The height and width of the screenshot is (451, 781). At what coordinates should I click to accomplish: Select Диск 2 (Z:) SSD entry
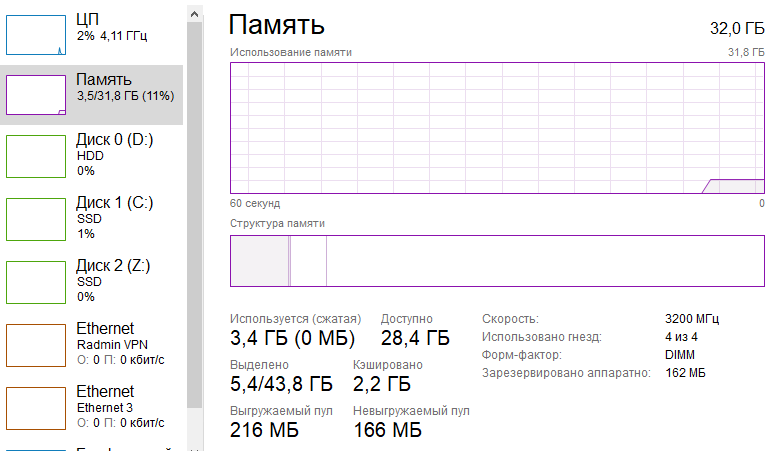tap(114, 281)
